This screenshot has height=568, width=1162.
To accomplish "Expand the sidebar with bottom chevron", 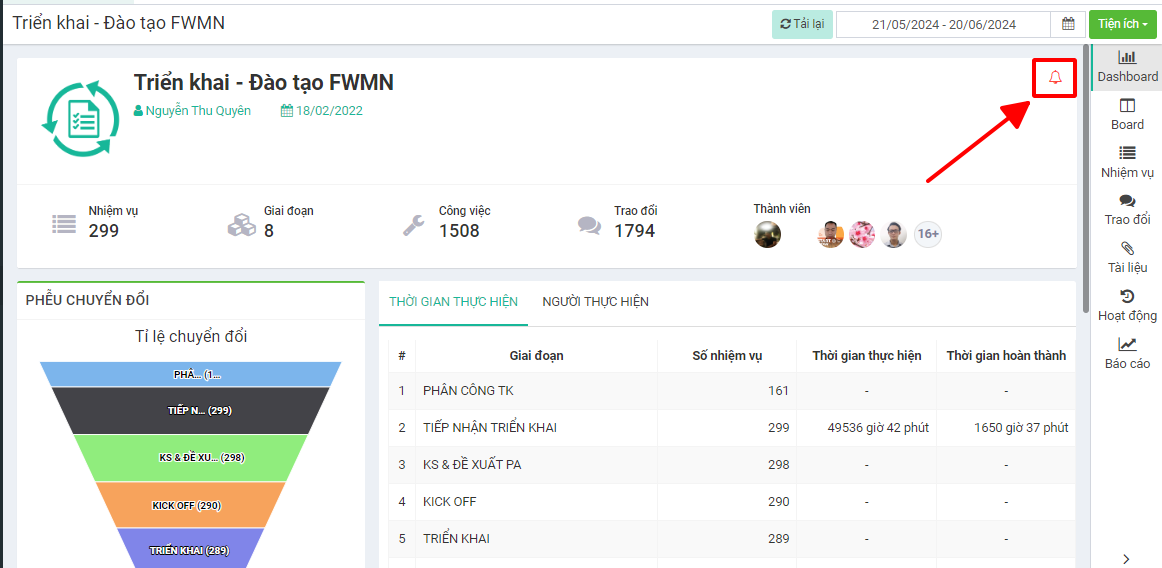I will coord(1126,559).
